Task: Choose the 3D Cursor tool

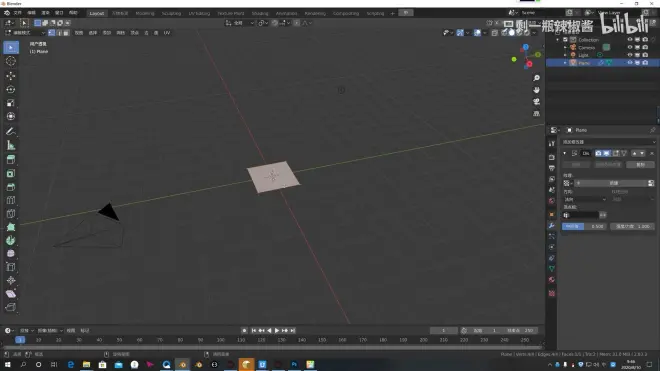Action: (x=11, y=61)
